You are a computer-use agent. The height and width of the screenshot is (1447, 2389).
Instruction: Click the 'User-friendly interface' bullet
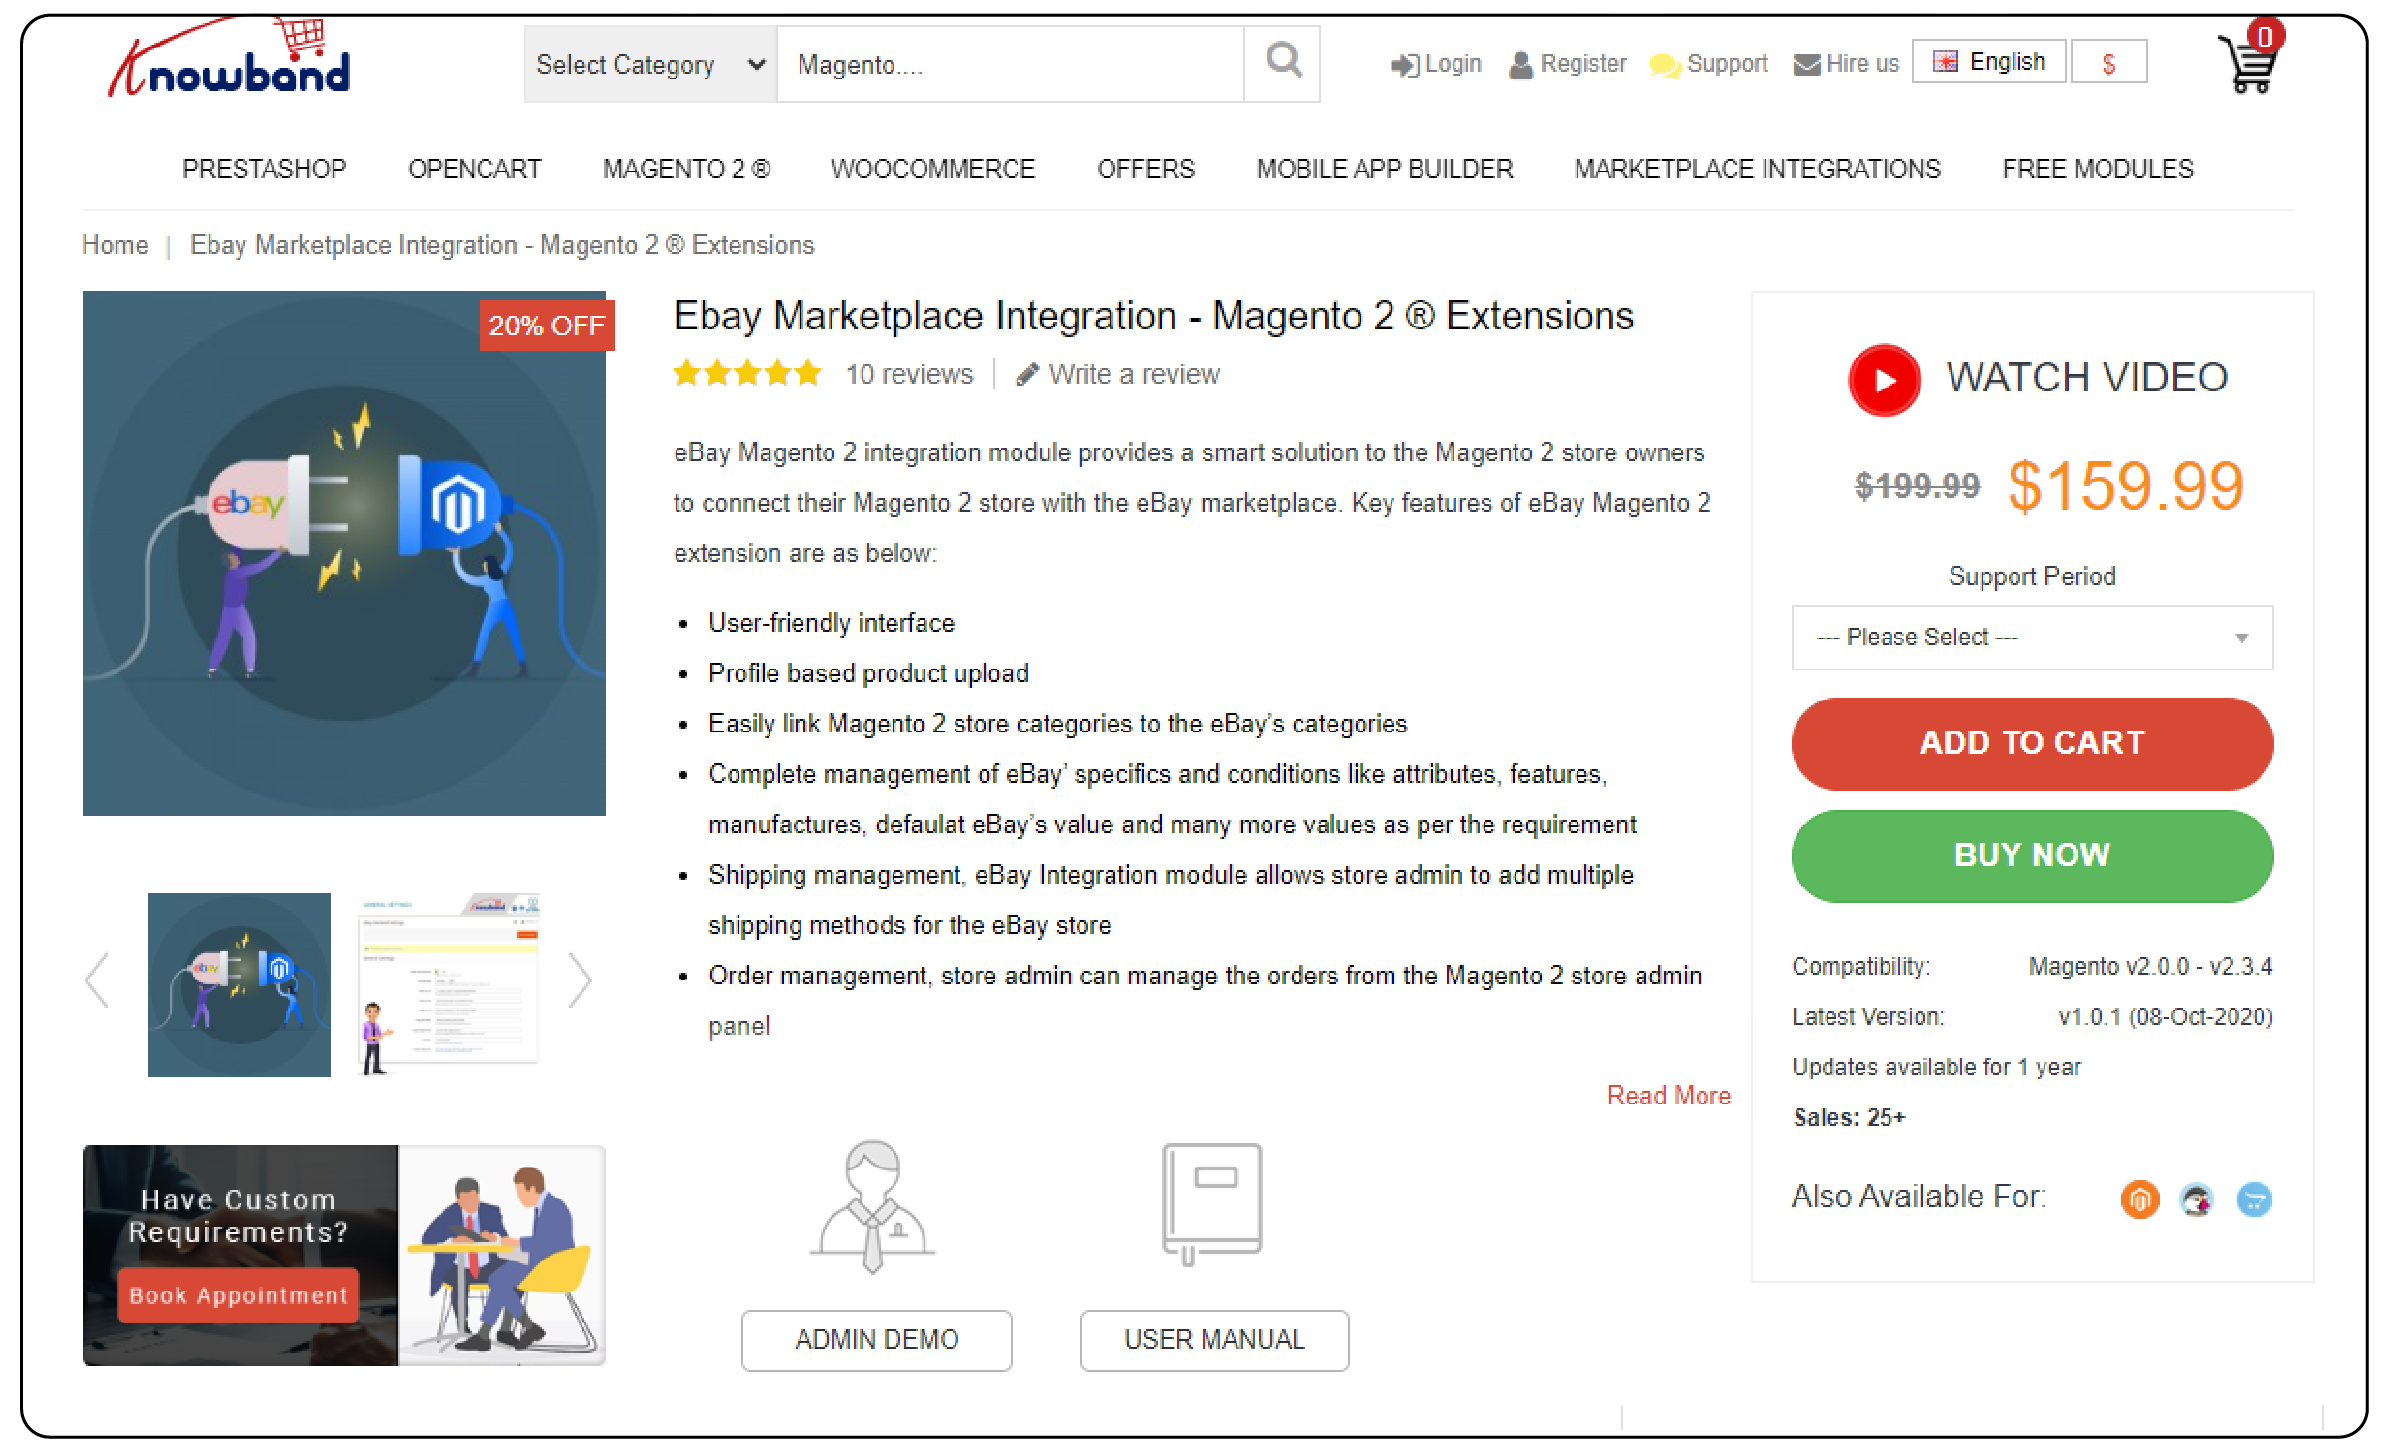[831, 623]
